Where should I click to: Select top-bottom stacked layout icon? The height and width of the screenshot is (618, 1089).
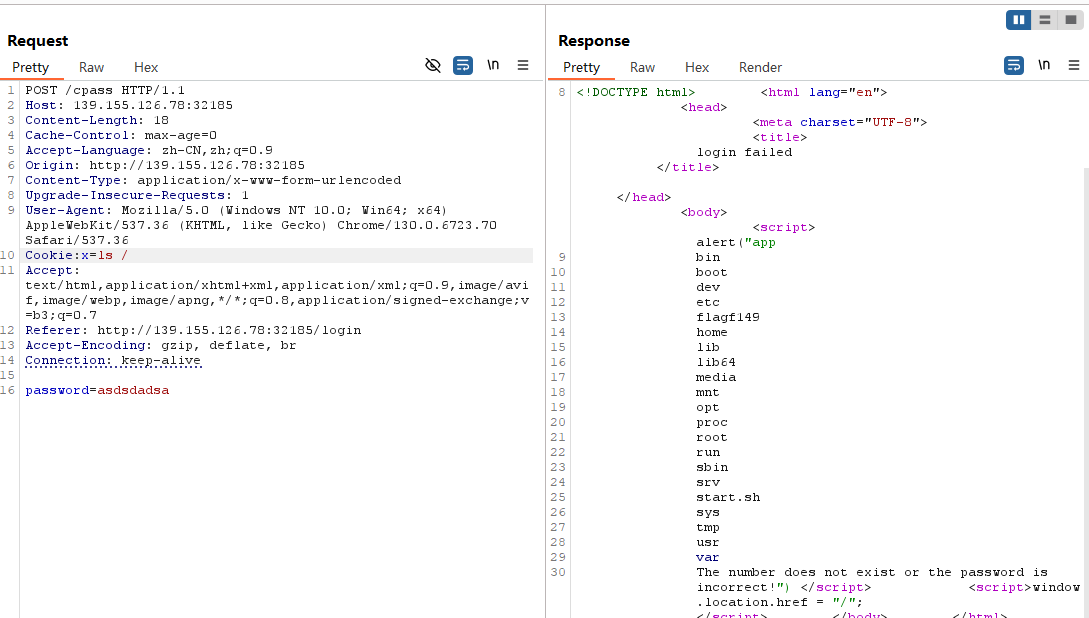tap(1045, 20)
